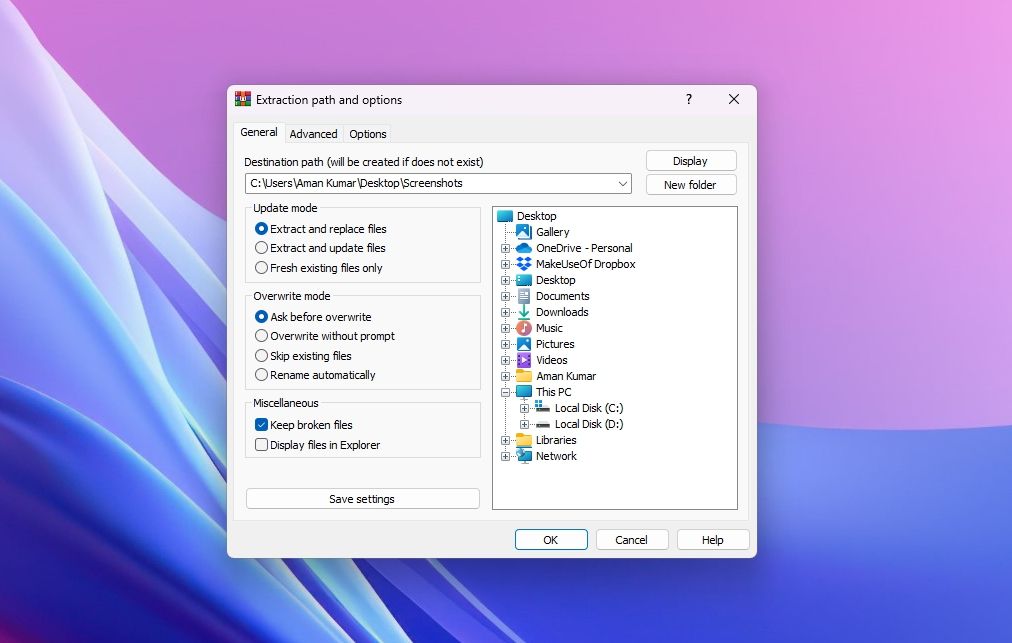1012x643 pixels.
Task: Select the Local Disk (C:) drive icon
Action: [x=543, y=408]
